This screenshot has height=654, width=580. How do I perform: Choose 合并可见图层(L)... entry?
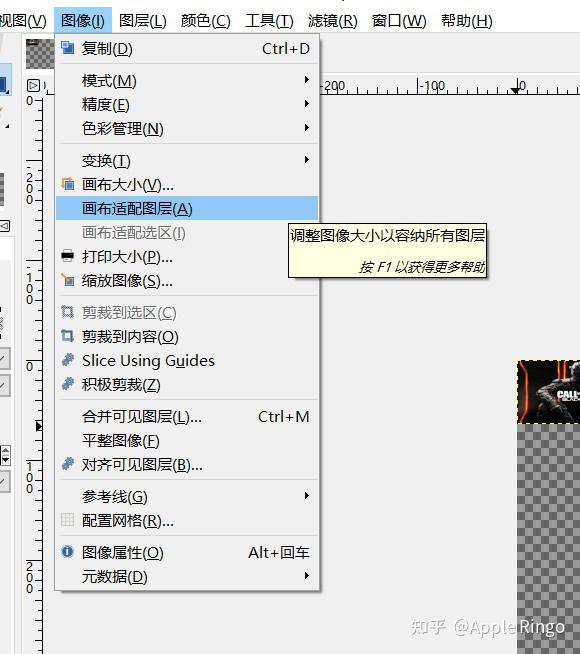click(x=187, y=416)
